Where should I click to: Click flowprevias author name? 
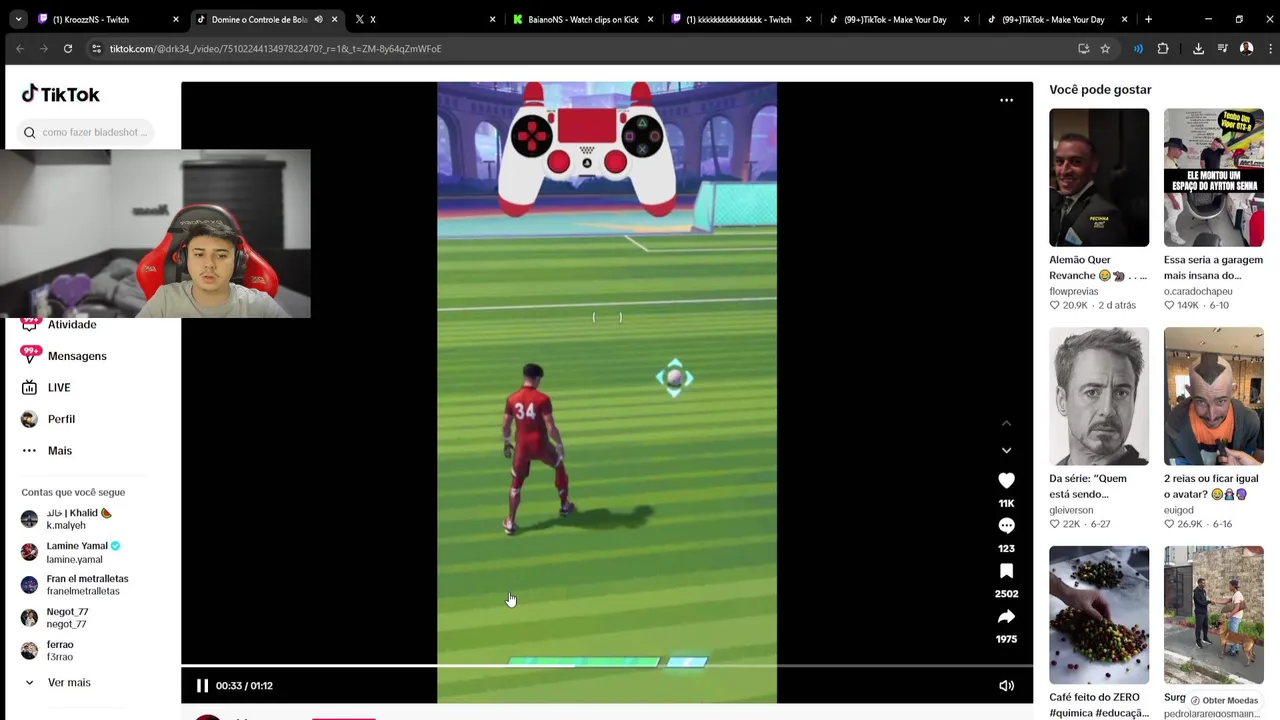pos(1073,291)
